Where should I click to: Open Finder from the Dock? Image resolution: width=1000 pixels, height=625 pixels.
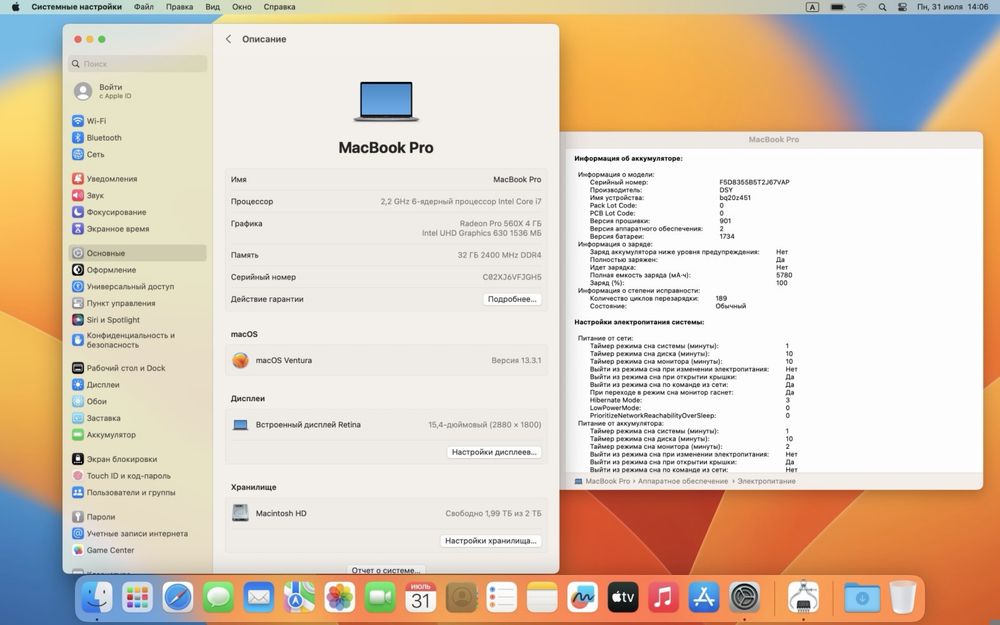[x=97, y=598]
